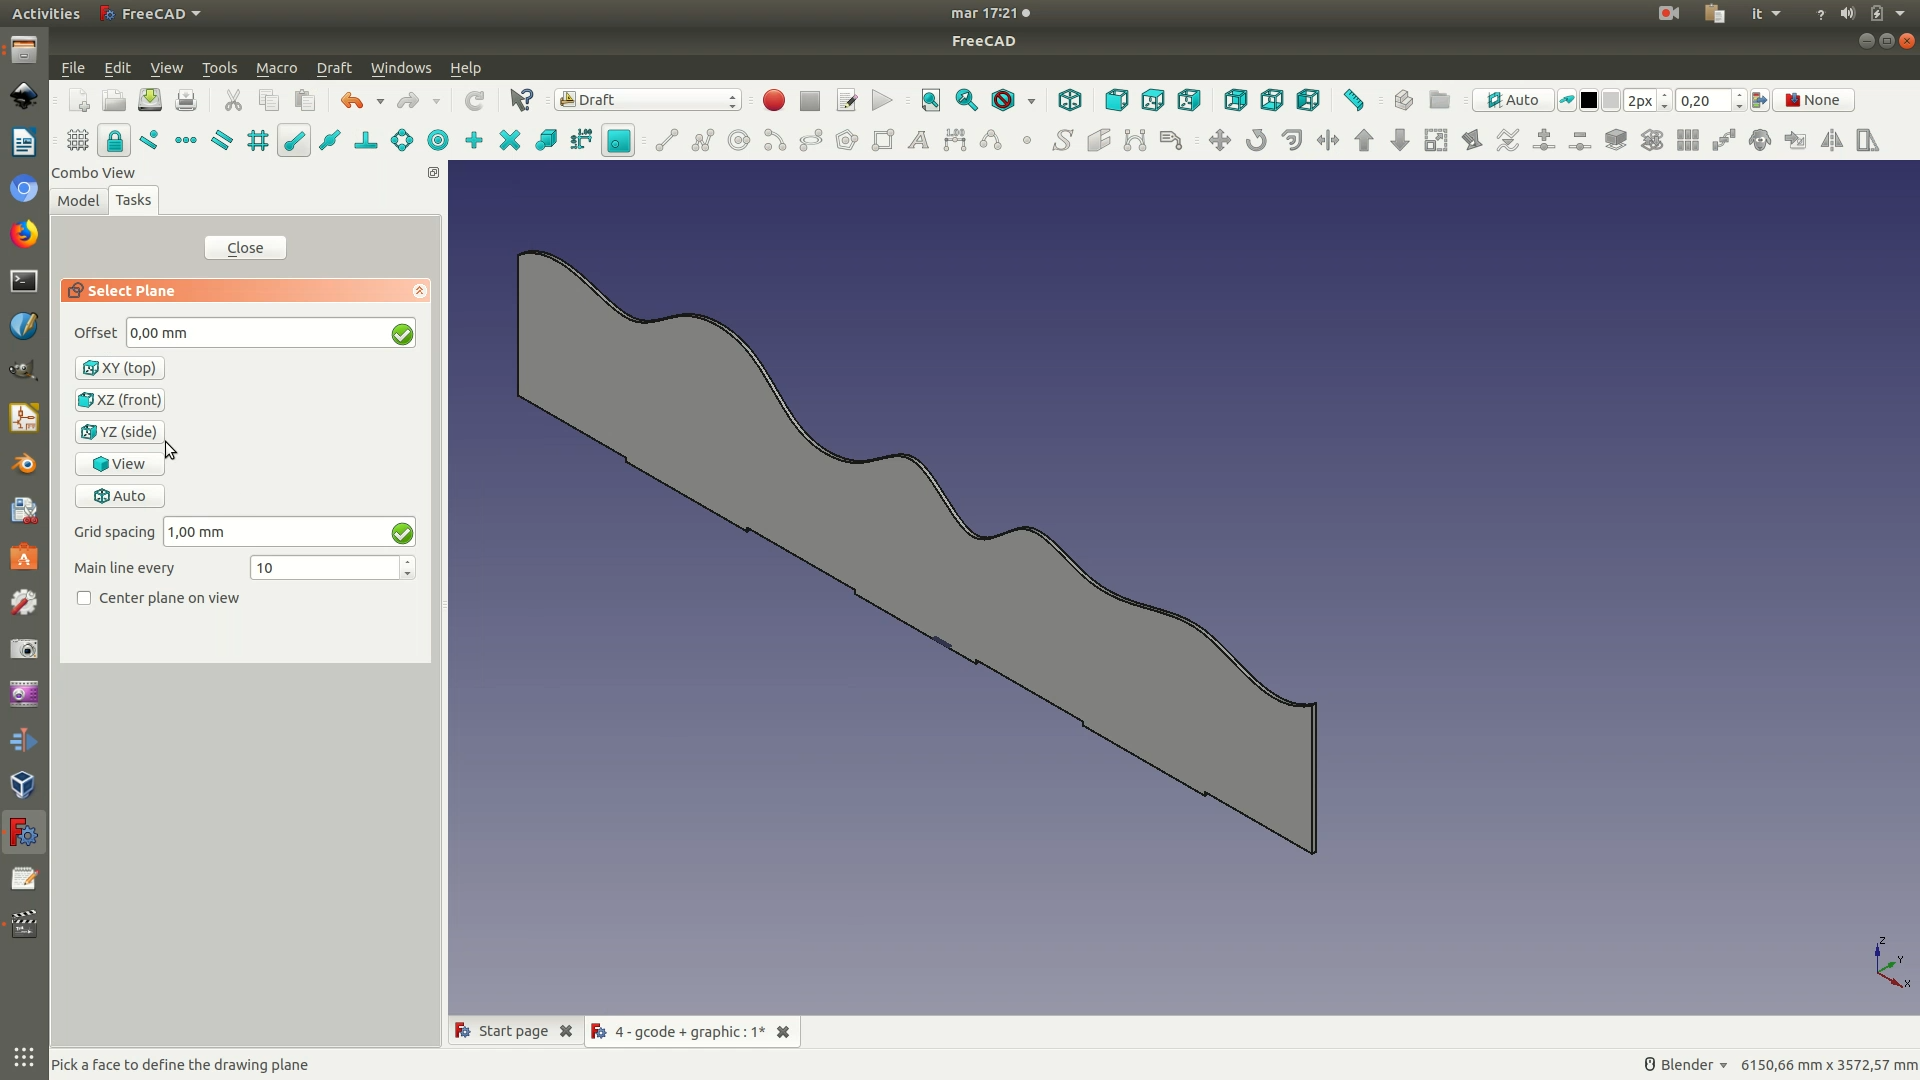Image resolution: width=1920 pixels, height=1080 pixels.
Task: Click the black line color swatch
Action: pos(1589,101)
